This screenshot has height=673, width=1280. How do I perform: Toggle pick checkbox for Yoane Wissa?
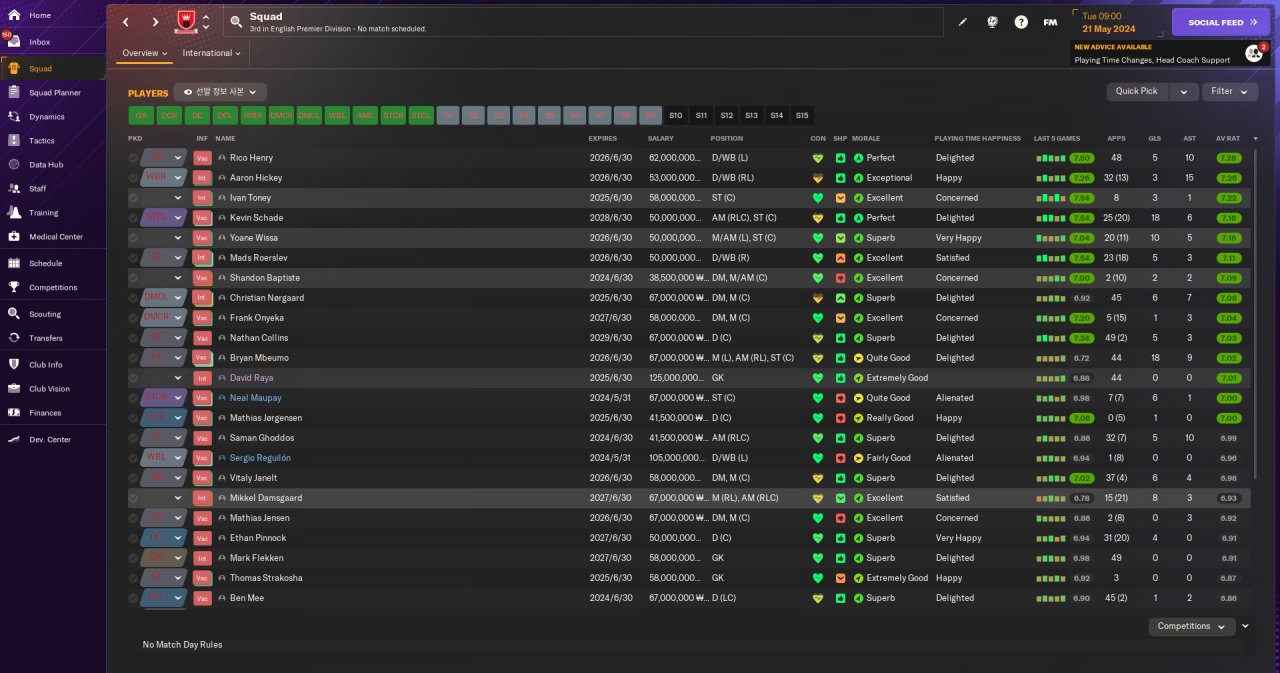(x=134, y=238)
